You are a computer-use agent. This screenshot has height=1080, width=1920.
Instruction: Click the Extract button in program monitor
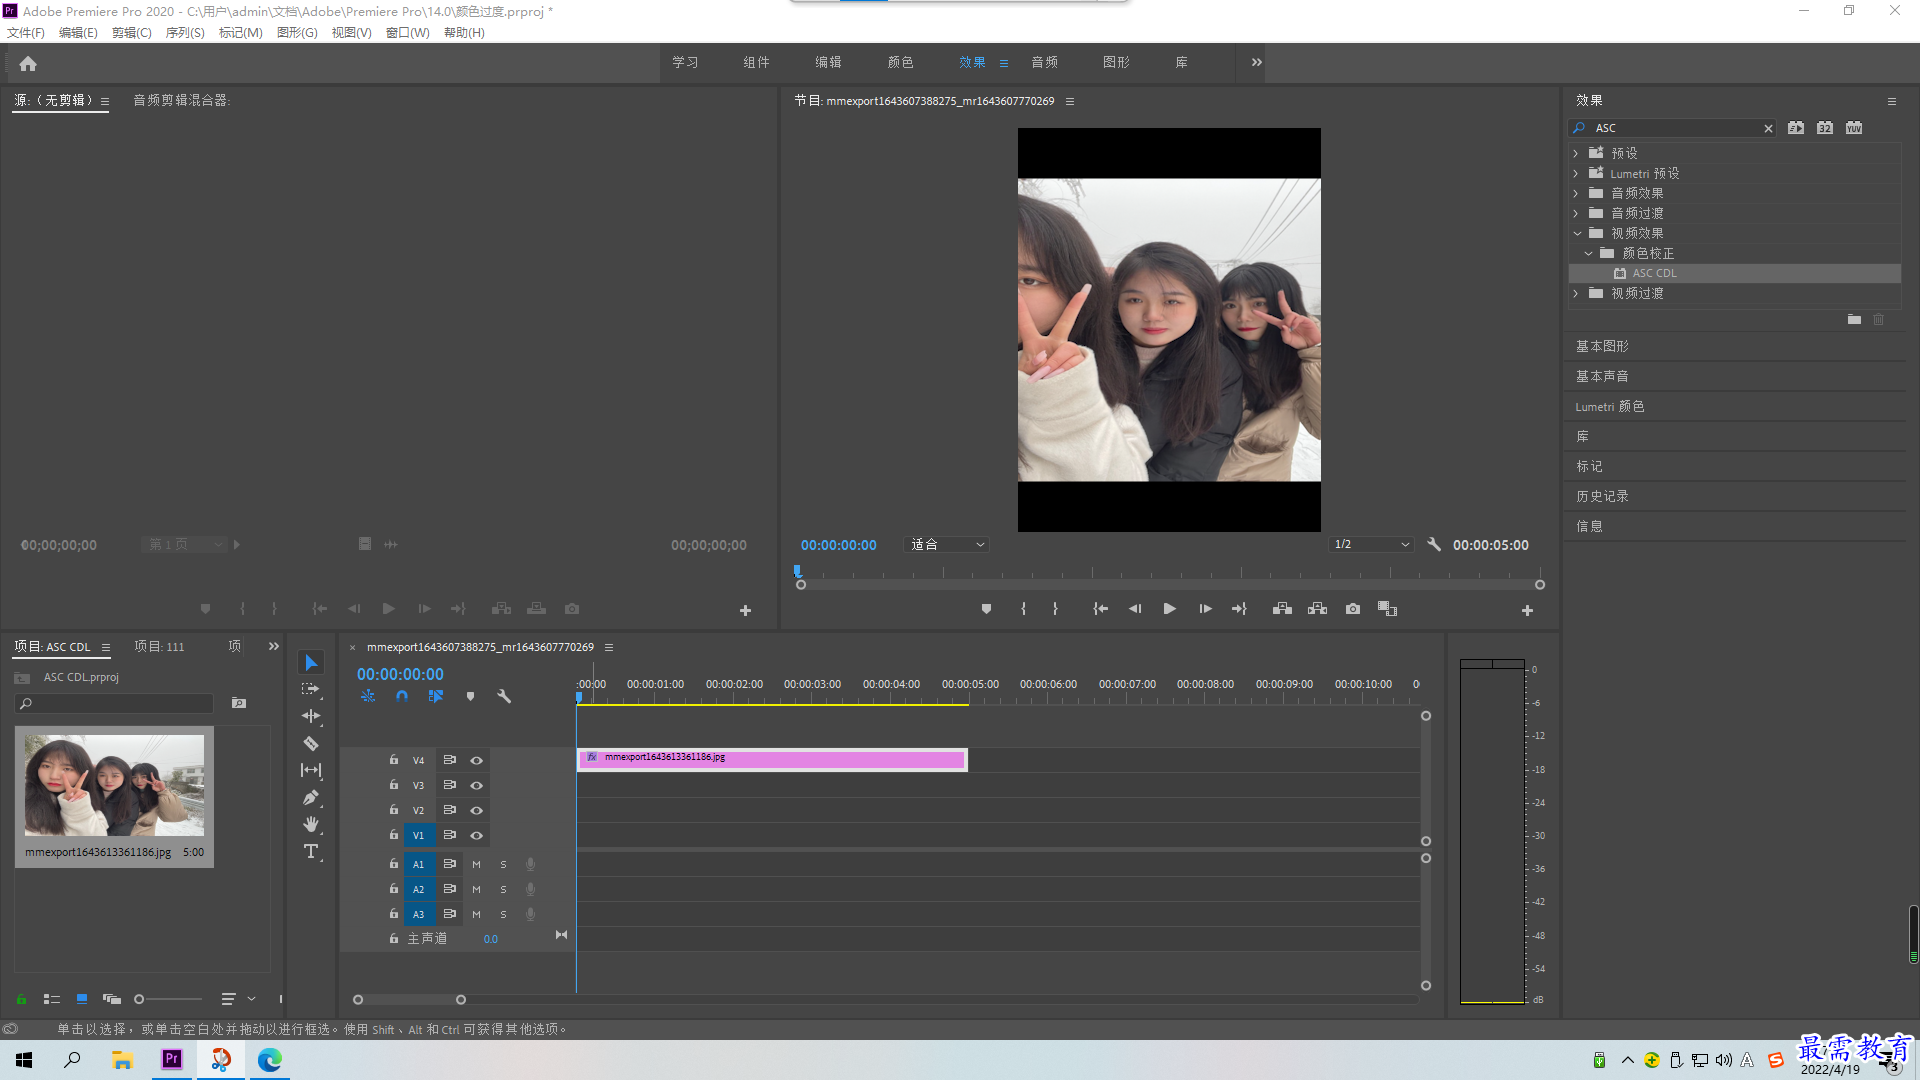pos(1317,608)
